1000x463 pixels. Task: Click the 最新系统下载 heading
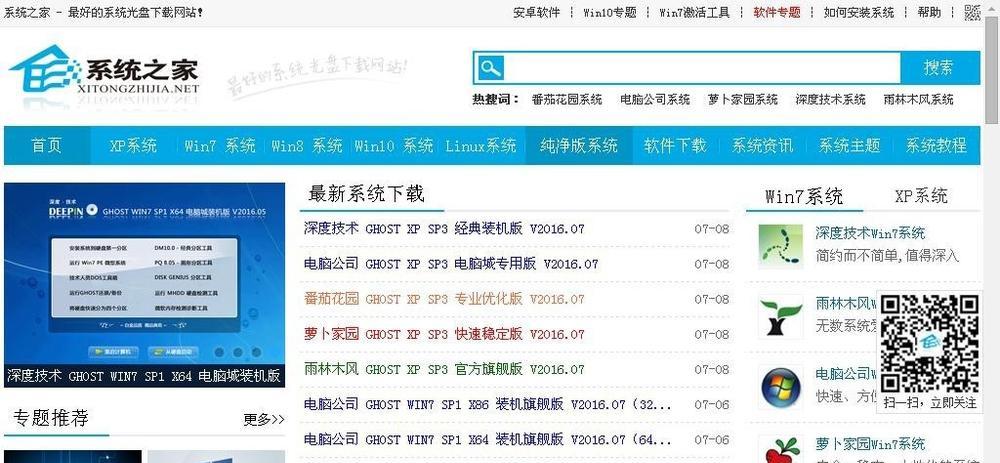click(x=366, y=194)
